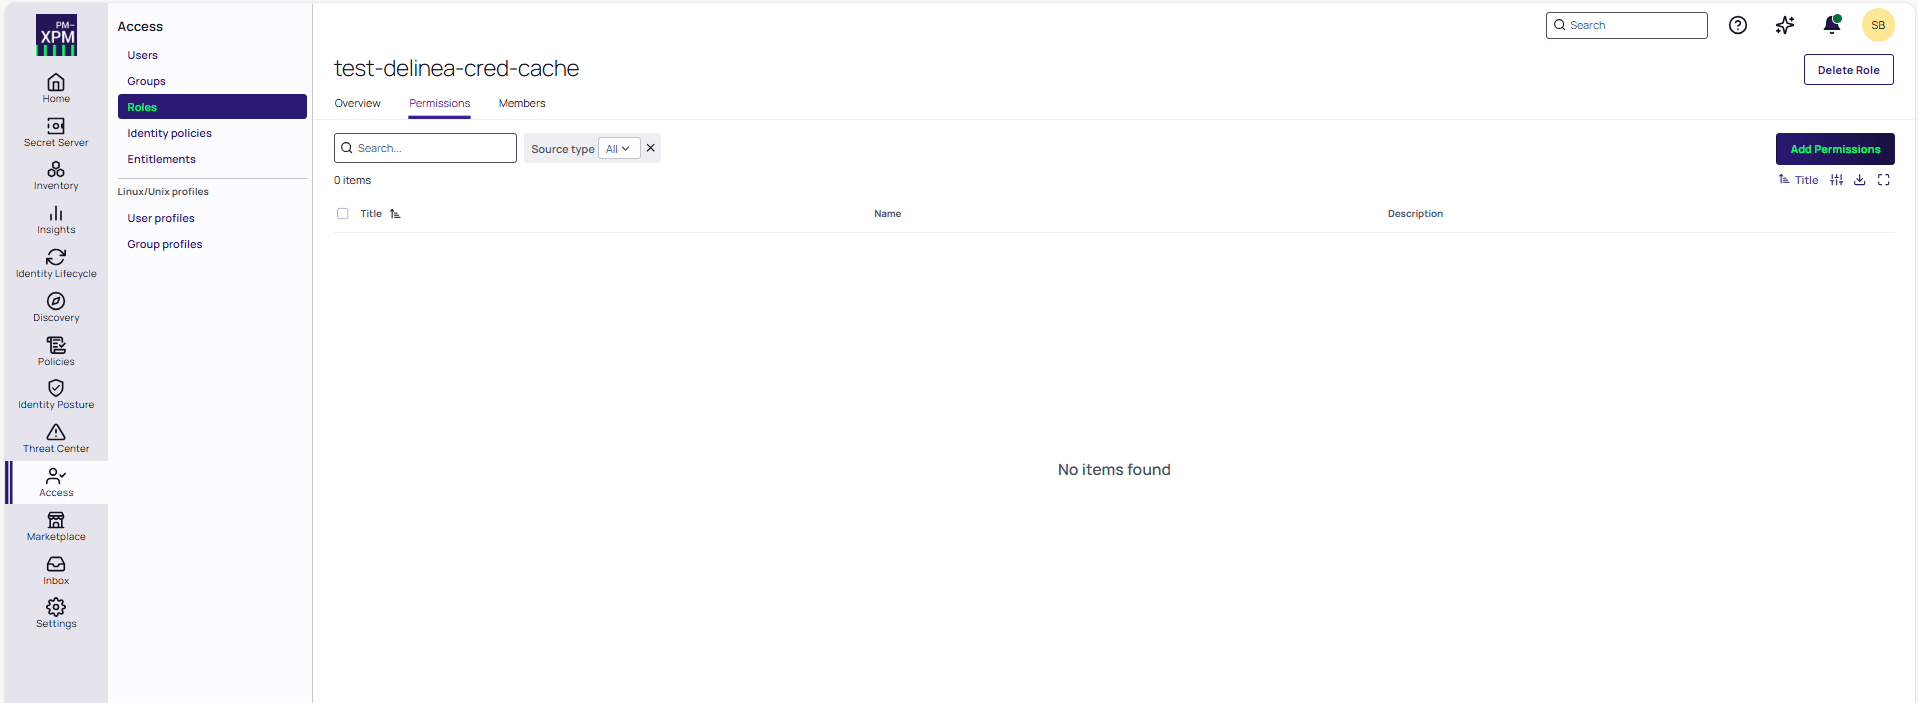Viewport: 1918px width, 703px height.
Task: Open the Marketplace section
Action: point(56,527)
